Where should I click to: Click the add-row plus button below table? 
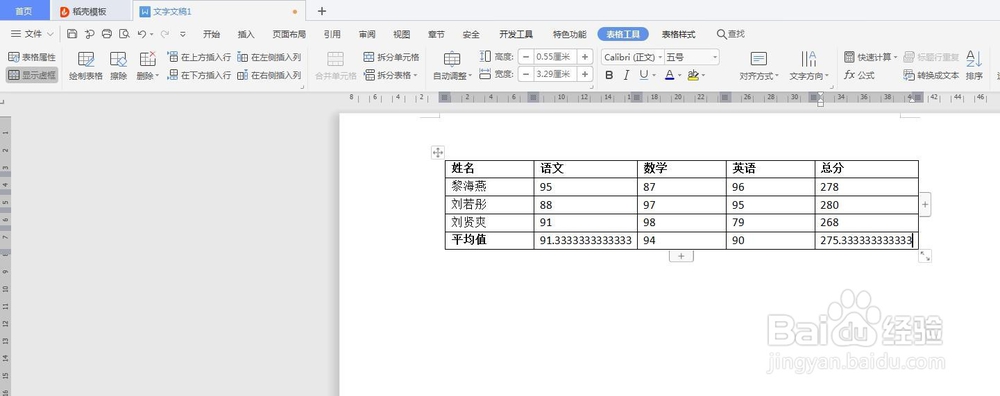point(681,256)
